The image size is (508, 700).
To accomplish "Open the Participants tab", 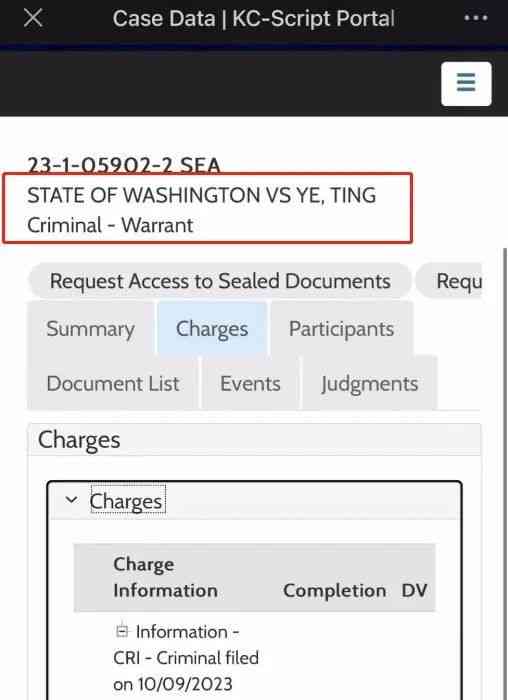I will (341, 329).
